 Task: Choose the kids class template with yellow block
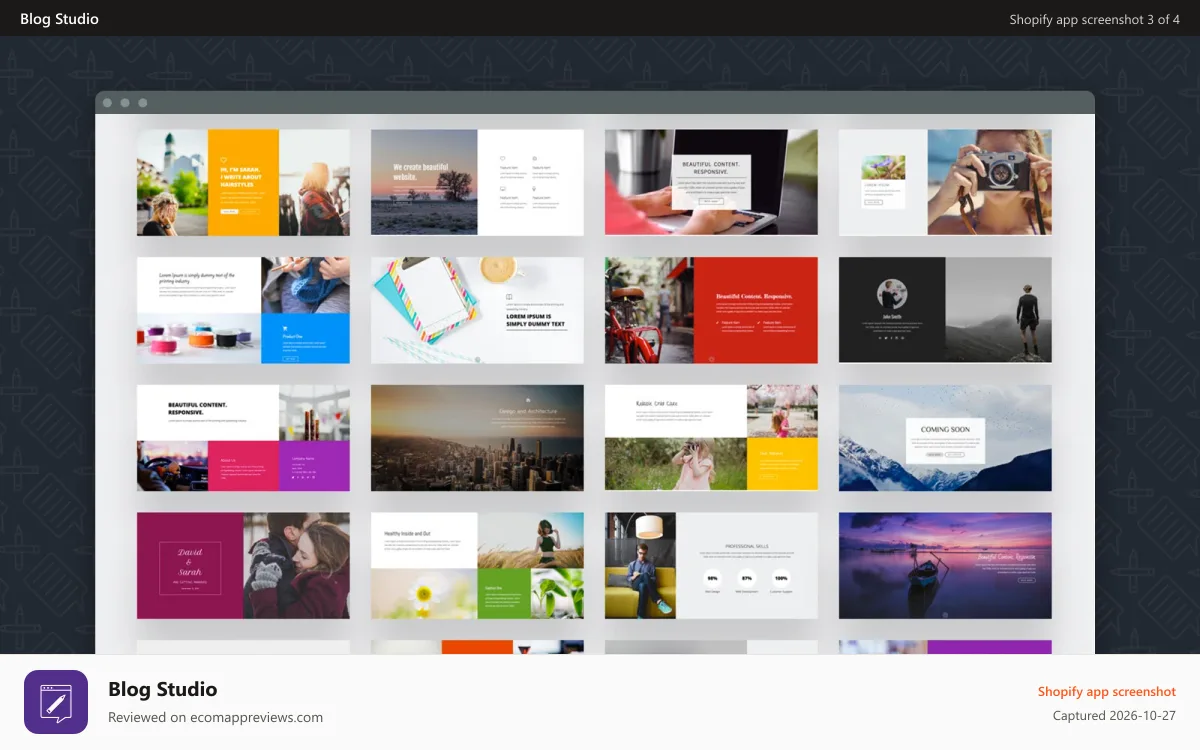(x=711, y=438)
